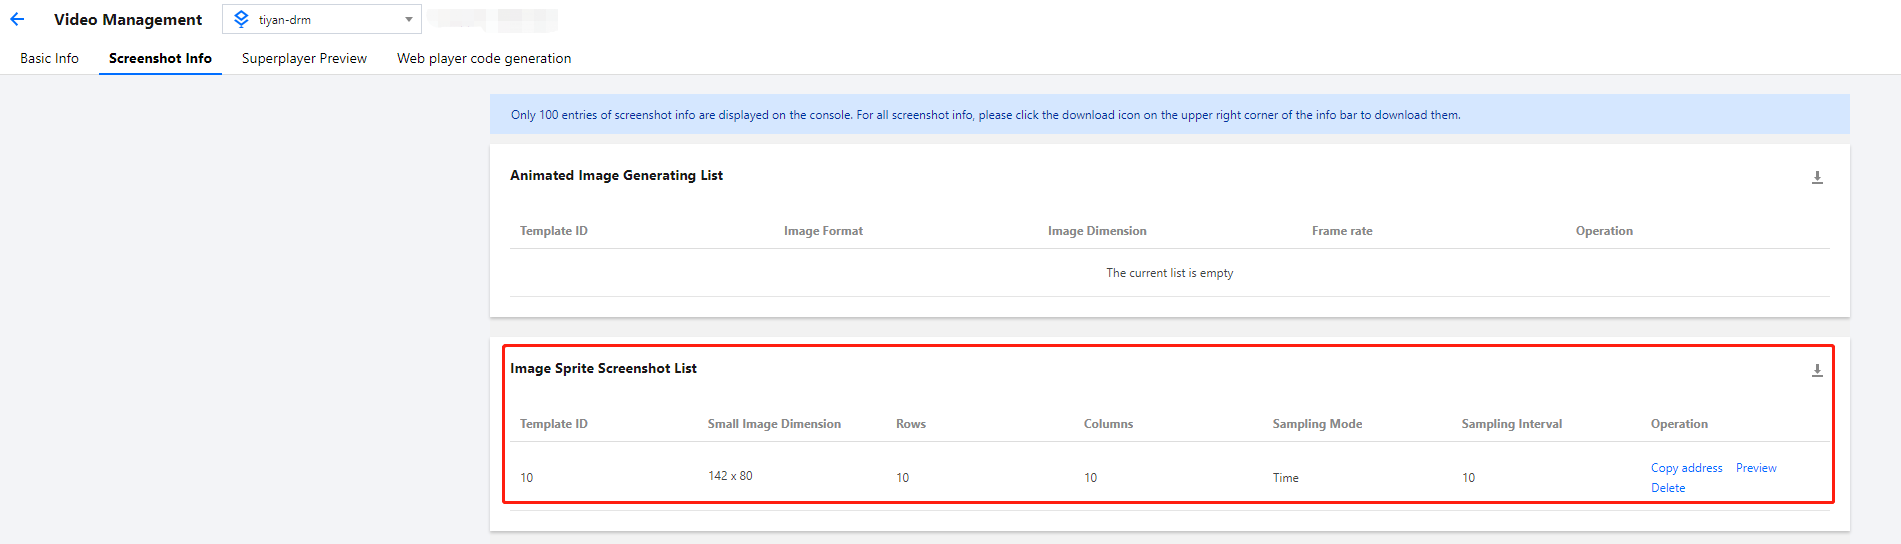Click the 142 x 80 dimension cell
This screenshot has height=544, width=1901.
point(730,476)
